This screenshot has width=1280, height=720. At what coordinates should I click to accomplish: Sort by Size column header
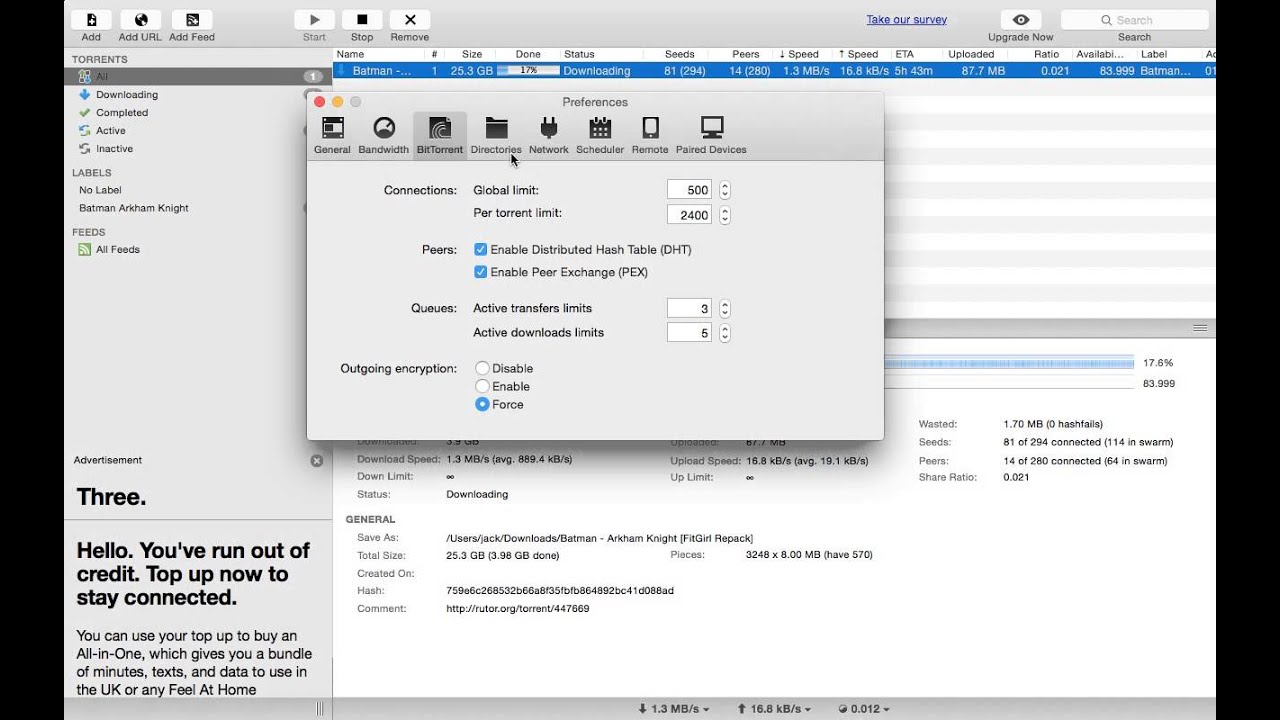472,54
